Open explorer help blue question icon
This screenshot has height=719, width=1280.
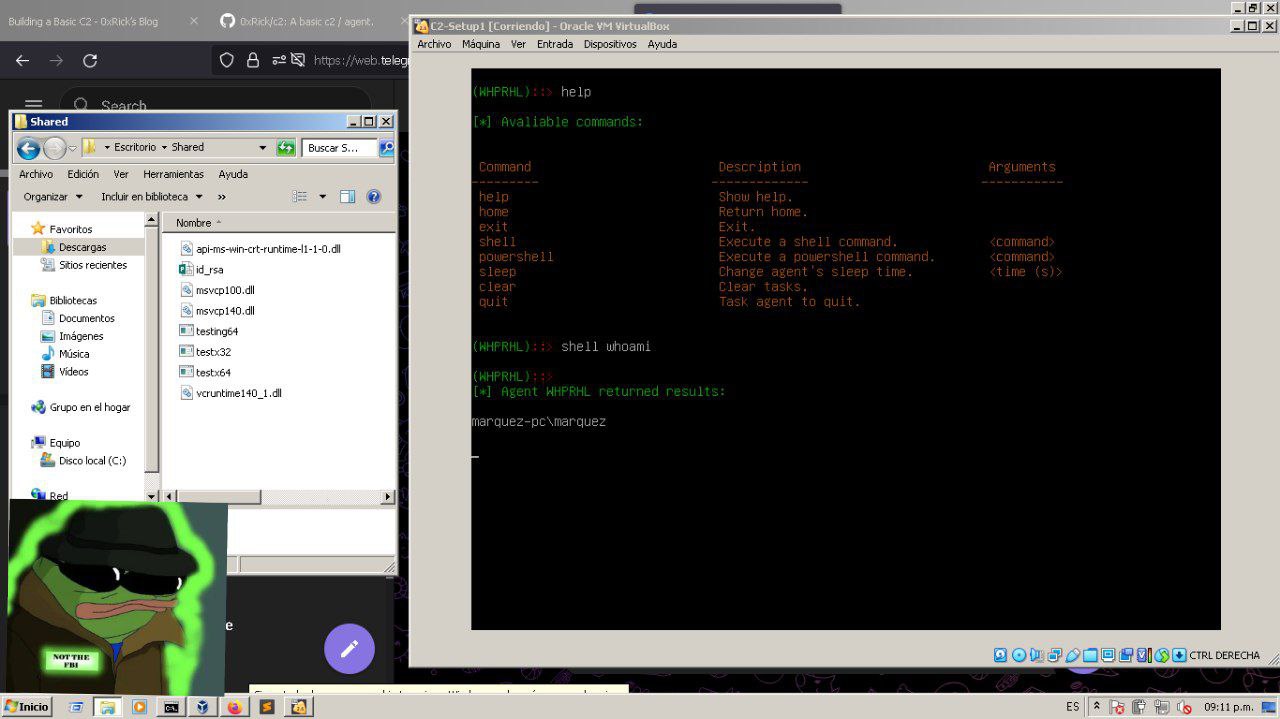tap(374, 197)
